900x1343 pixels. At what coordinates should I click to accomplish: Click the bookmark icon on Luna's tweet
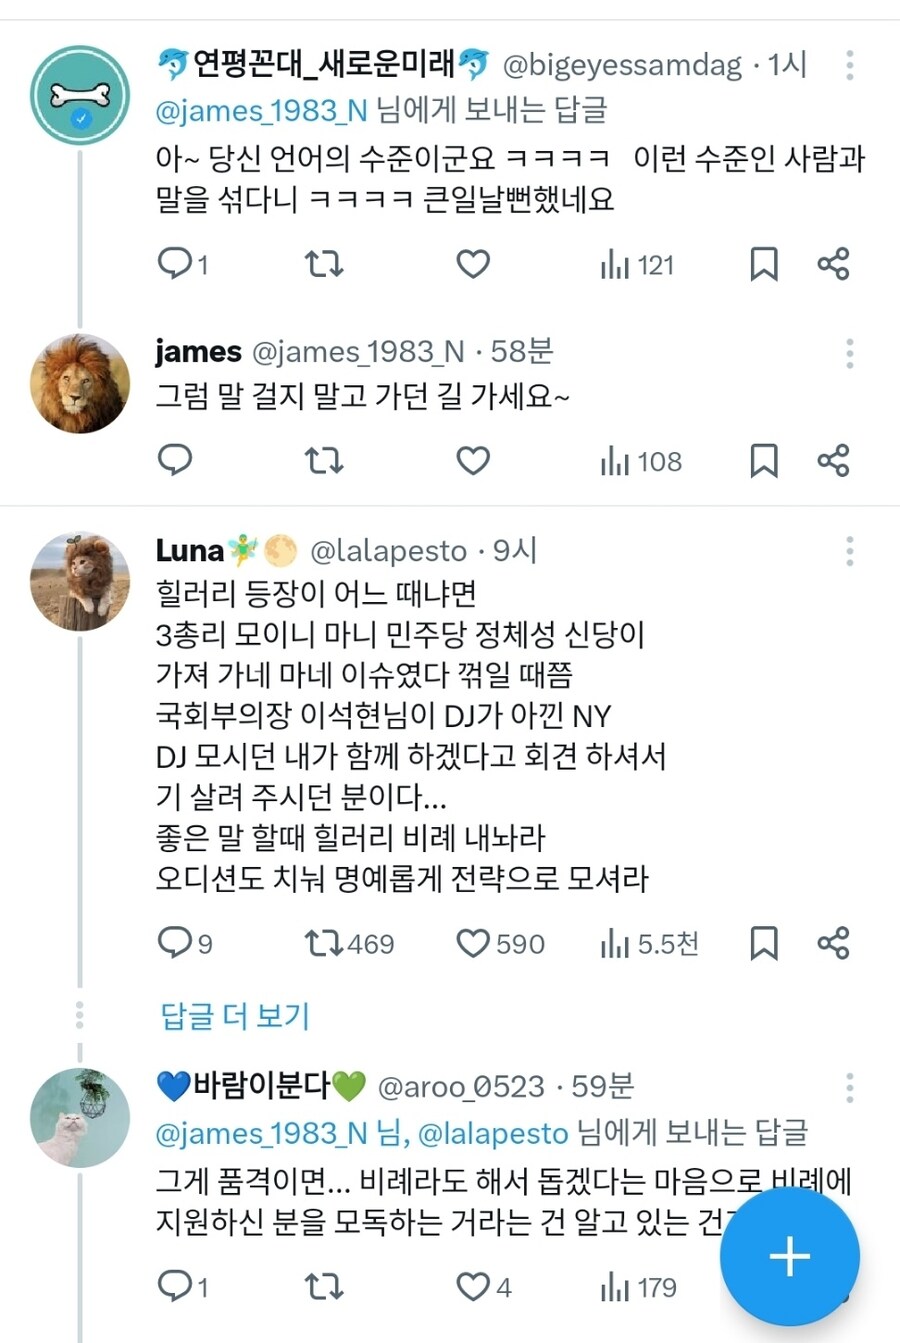[x=765, y=942]
